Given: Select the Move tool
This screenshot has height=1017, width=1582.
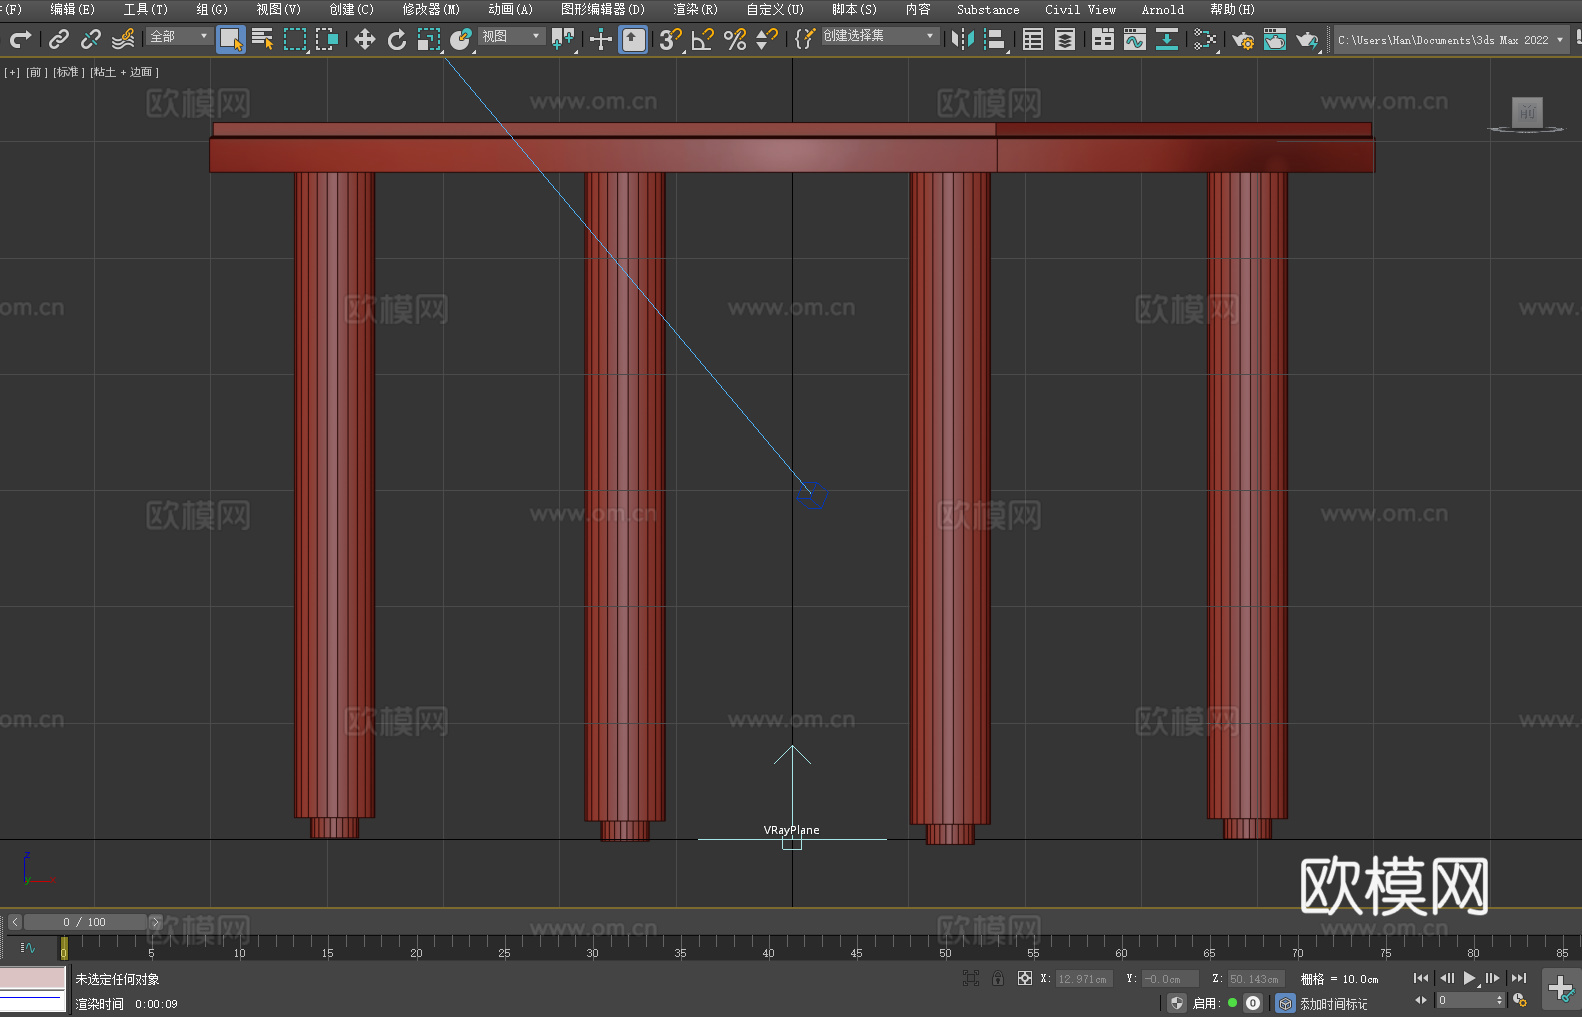Looking at the screenshot, I should pos(365,39).
